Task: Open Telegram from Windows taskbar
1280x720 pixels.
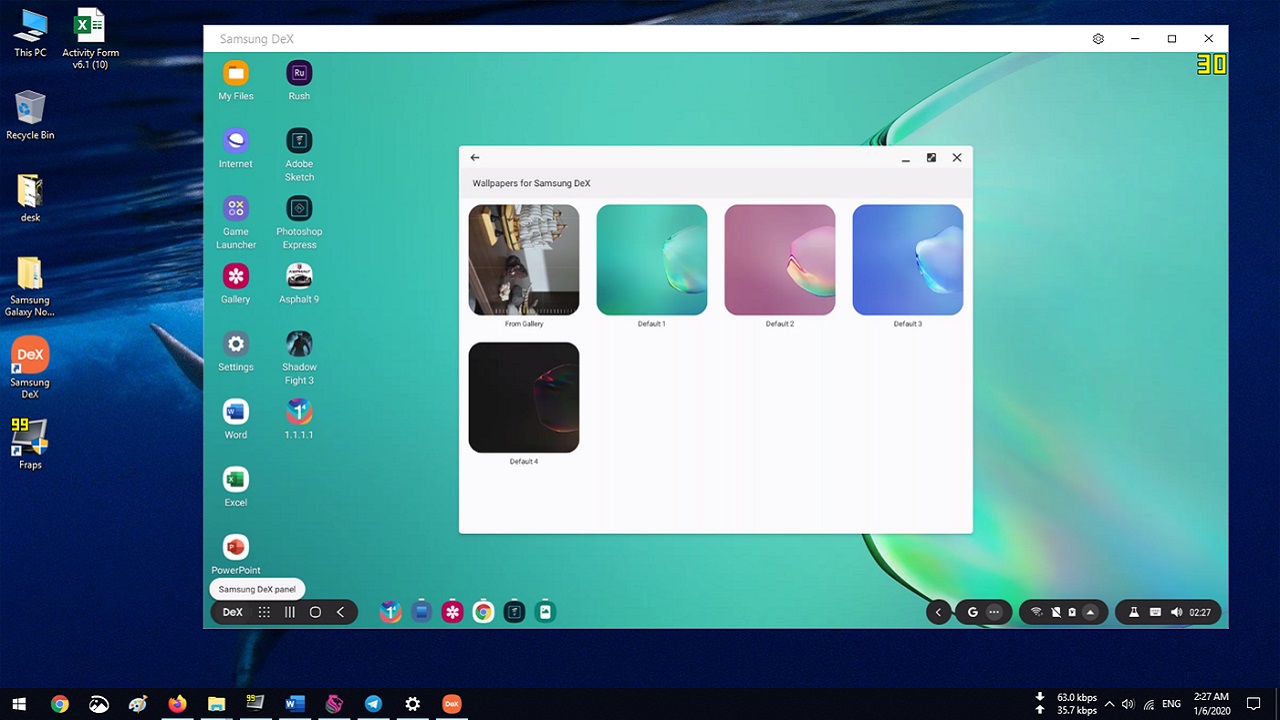Action: 373,704
